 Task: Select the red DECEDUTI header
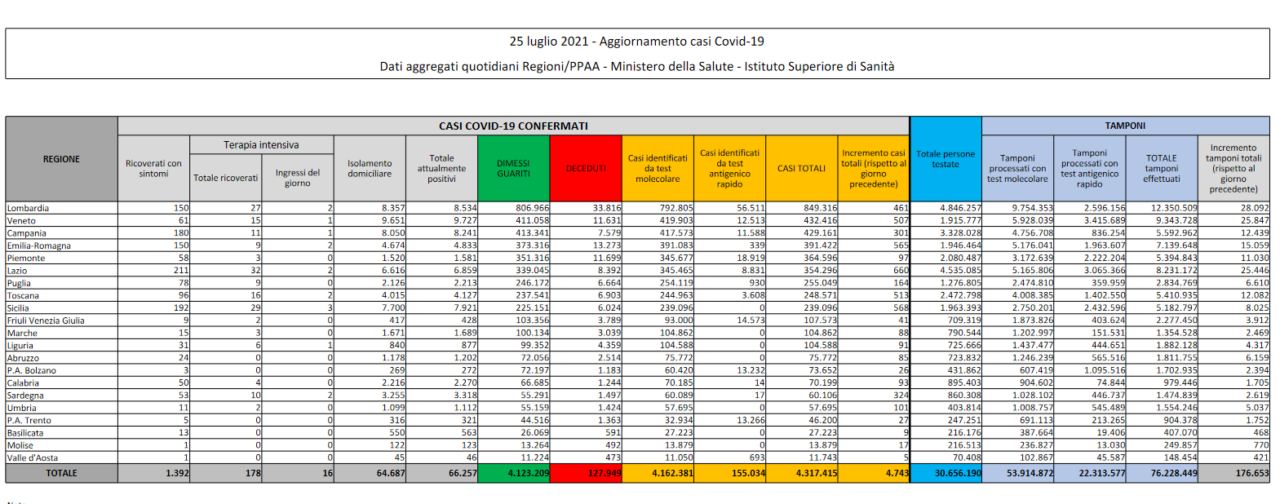click(586, 169)
